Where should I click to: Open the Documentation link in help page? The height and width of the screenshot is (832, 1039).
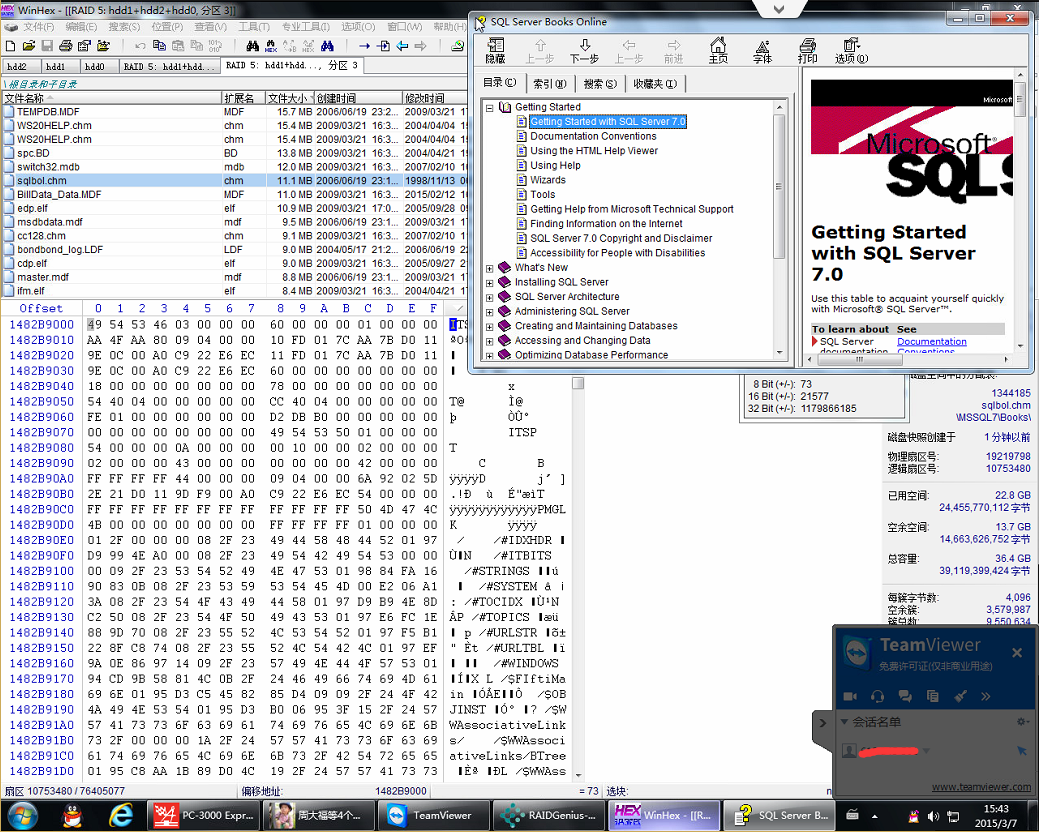[x=932, y=342]
